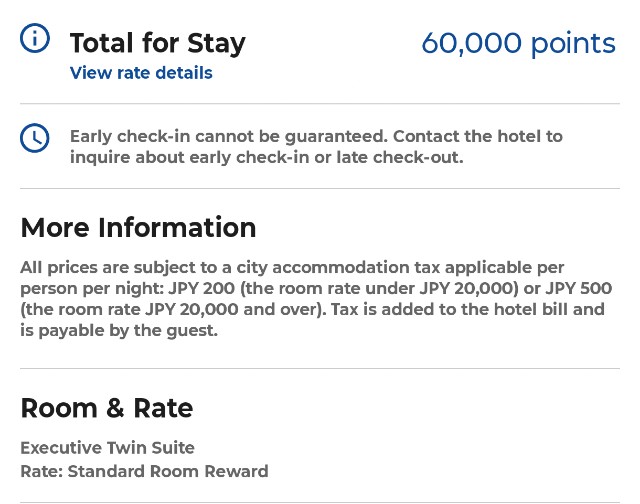640x504 pixels.
Task: Click the Rate: Standard Room Reward line
Action: (144, 471)
